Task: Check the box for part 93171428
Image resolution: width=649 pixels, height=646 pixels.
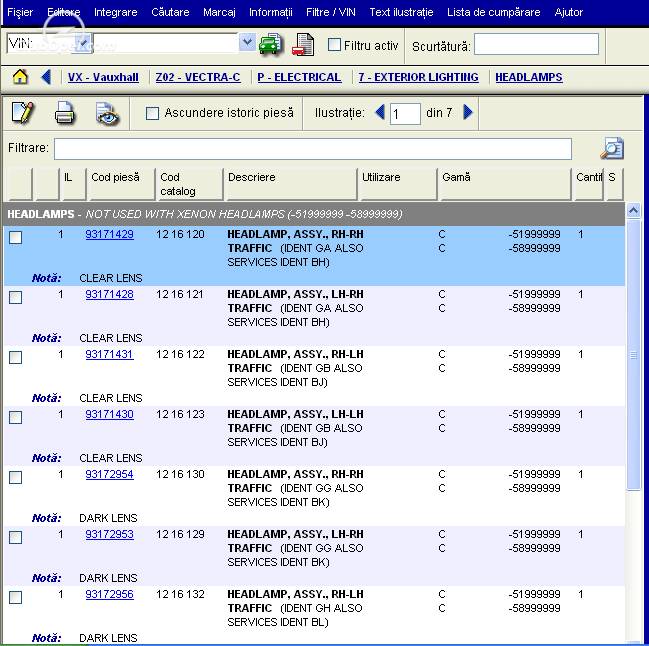Action: 16,298
